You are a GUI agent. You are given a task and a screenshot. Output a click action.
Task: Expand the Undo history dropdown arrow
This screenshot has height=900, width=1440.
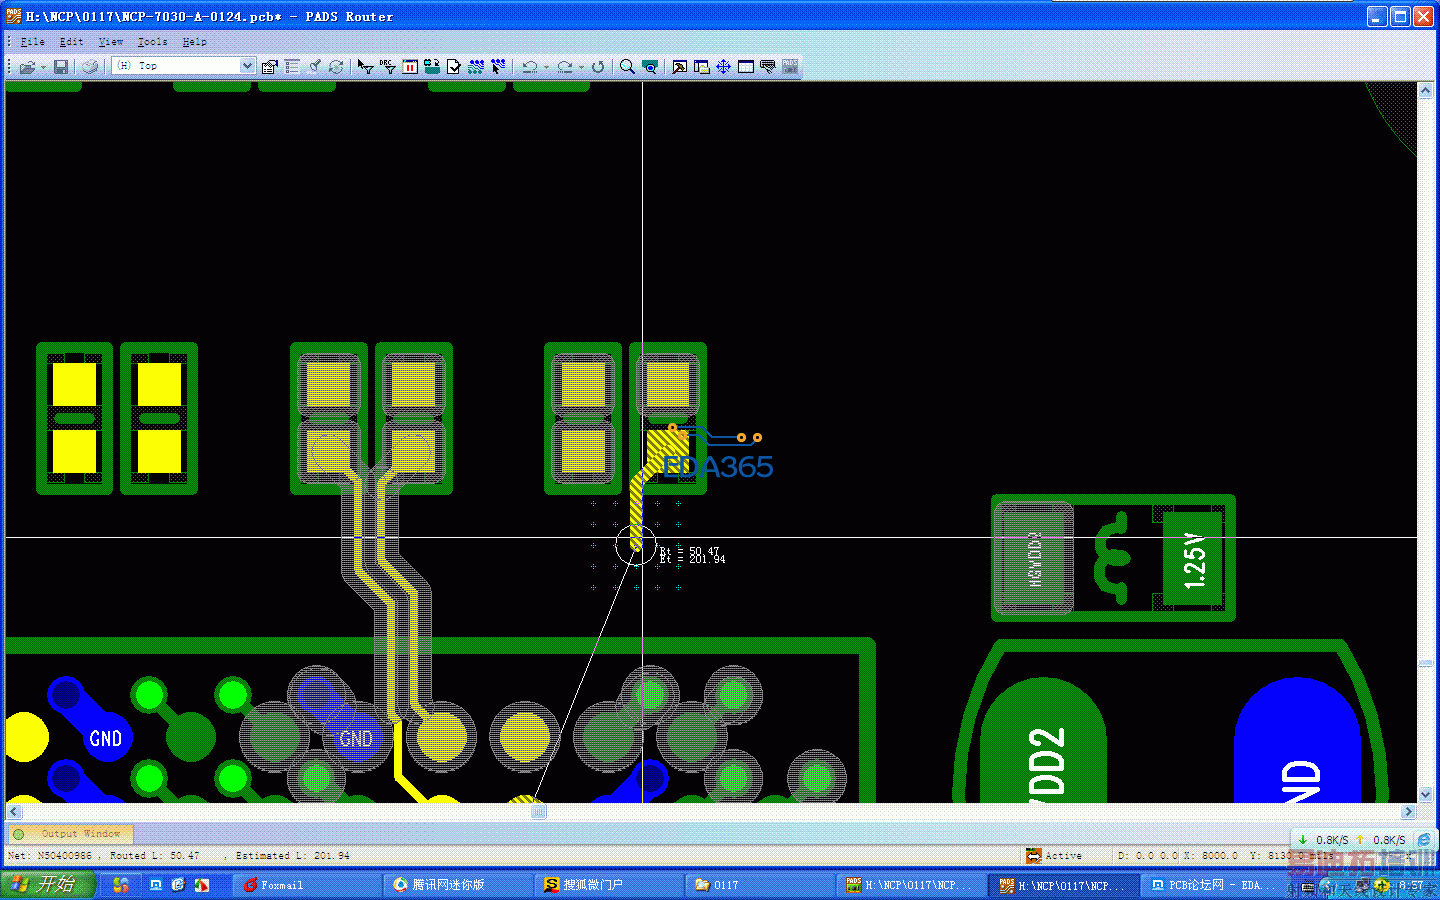pyautogui.click(x=546, y=67)
